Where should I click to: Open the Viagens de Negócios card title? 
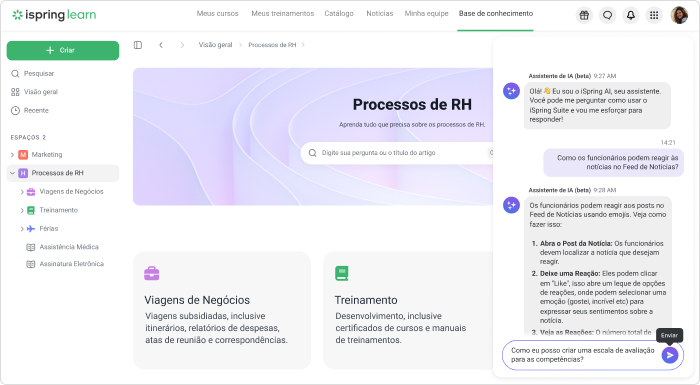(x=197, y=300)
